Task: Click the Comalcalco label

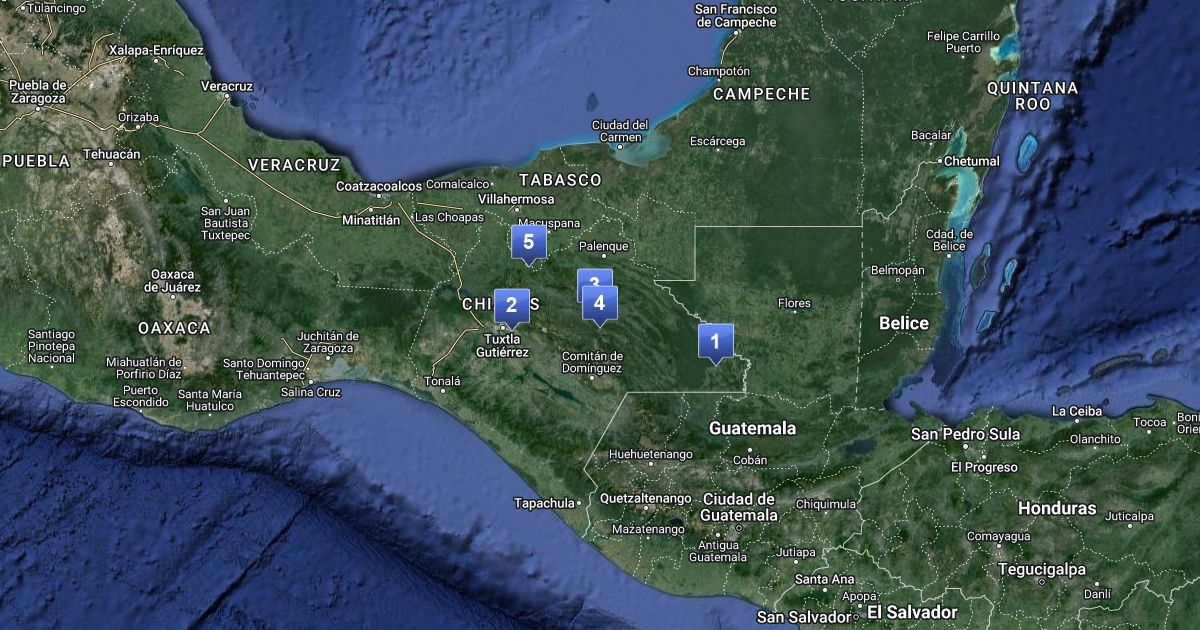Action: [x=459, y=184]
